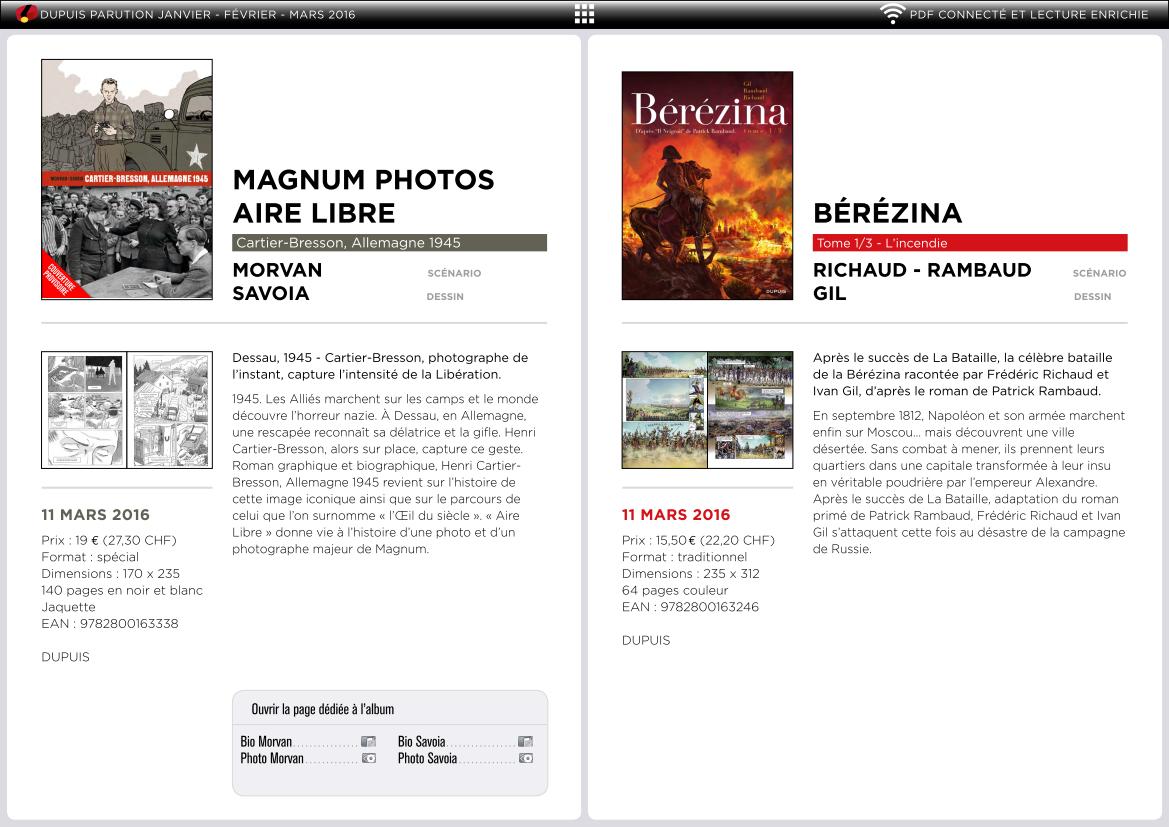Click the 'Magnum Photos Aire Libre' heading
Image resolution: width=1169 pixels, height=827 pixels.
364,196
